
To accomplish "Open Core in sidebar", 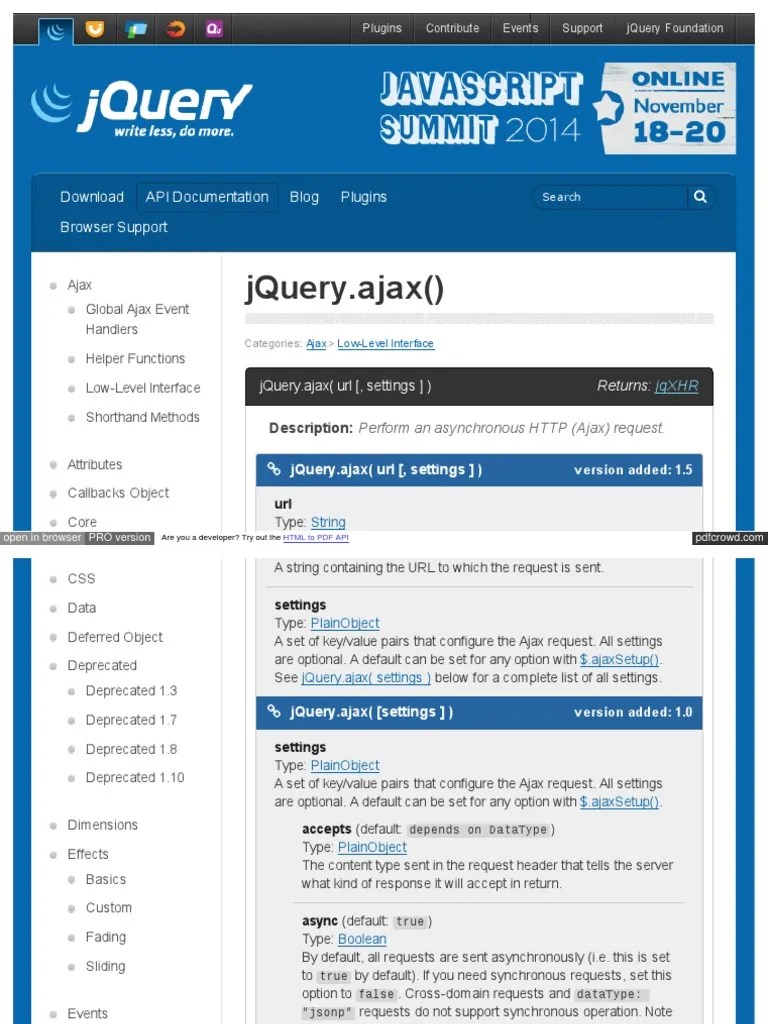I will click(82, 522).
